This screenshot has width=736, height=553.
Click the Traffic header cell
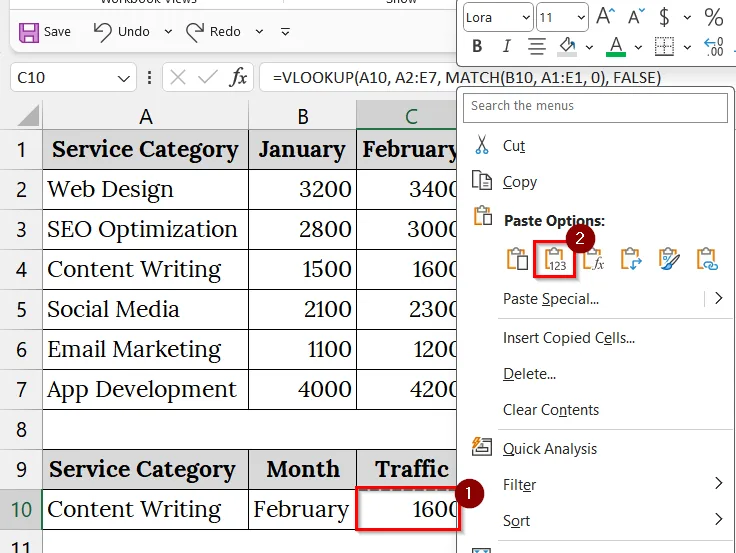(x=406, y=469)
